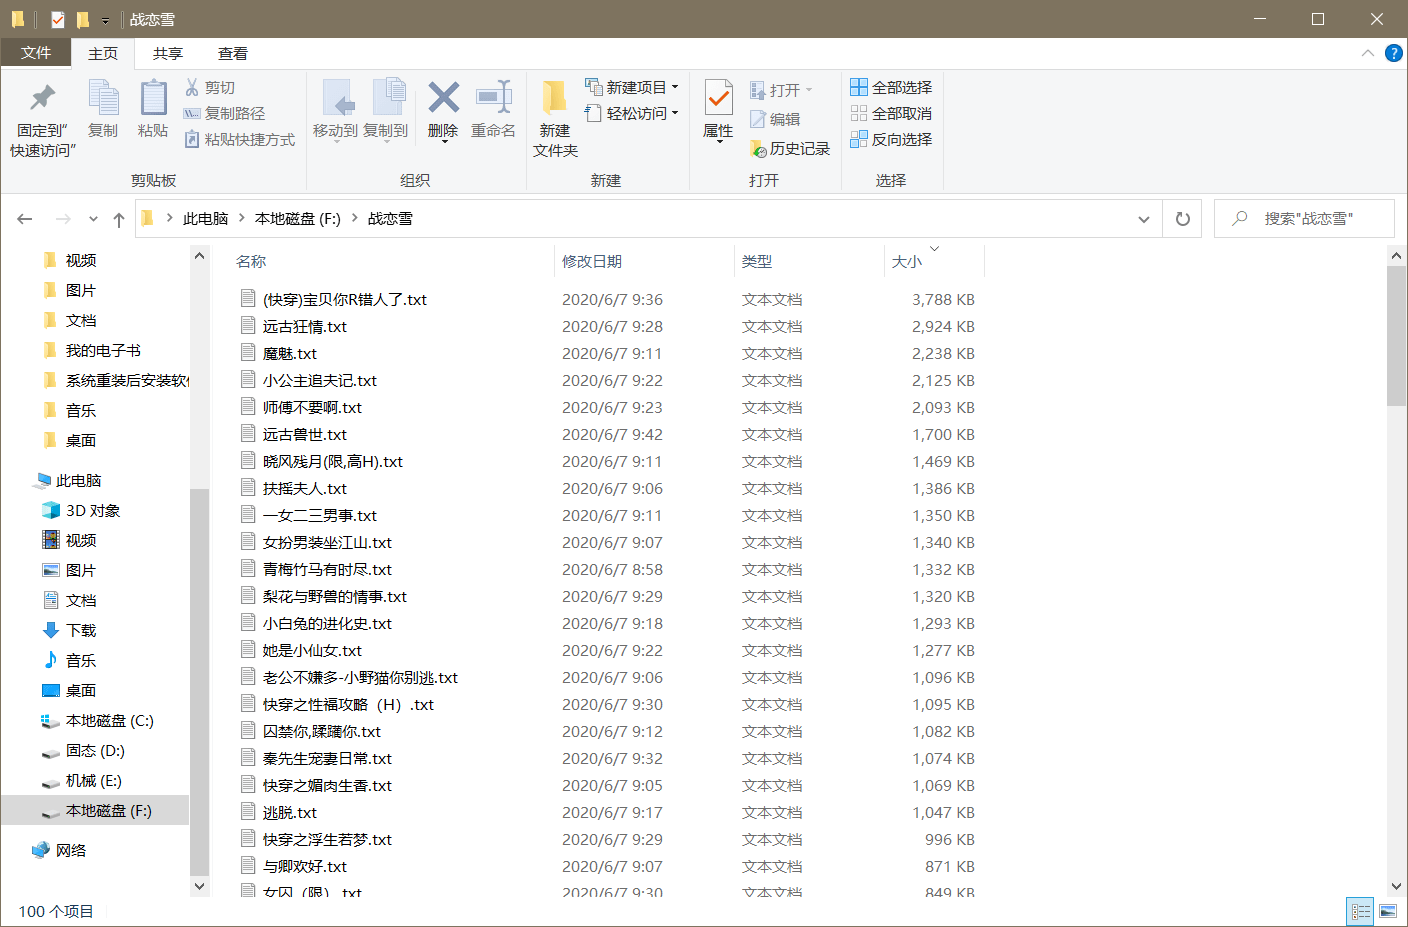Click the Pin to Quick Access icon
Screen dimensions: 1408x927
pyautogui.click(x=42, y=99)
